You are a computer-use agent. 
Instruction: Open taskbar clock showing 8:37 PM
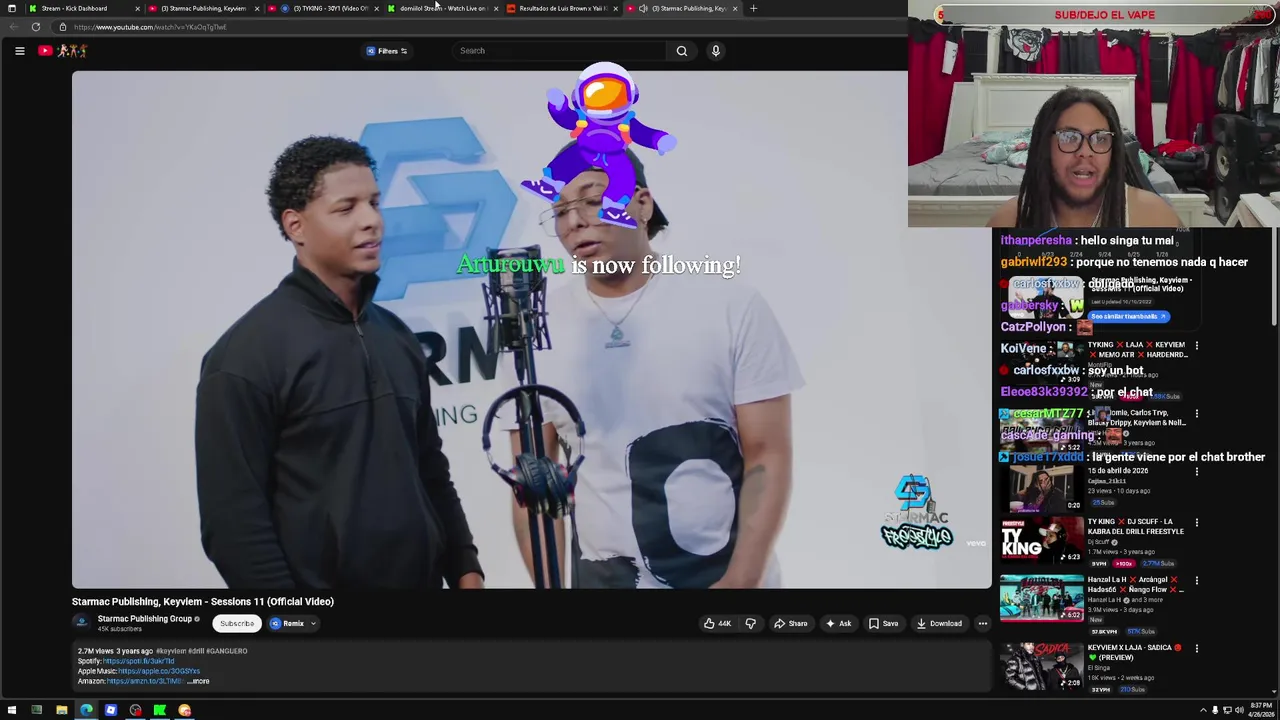coord(1261,711)
